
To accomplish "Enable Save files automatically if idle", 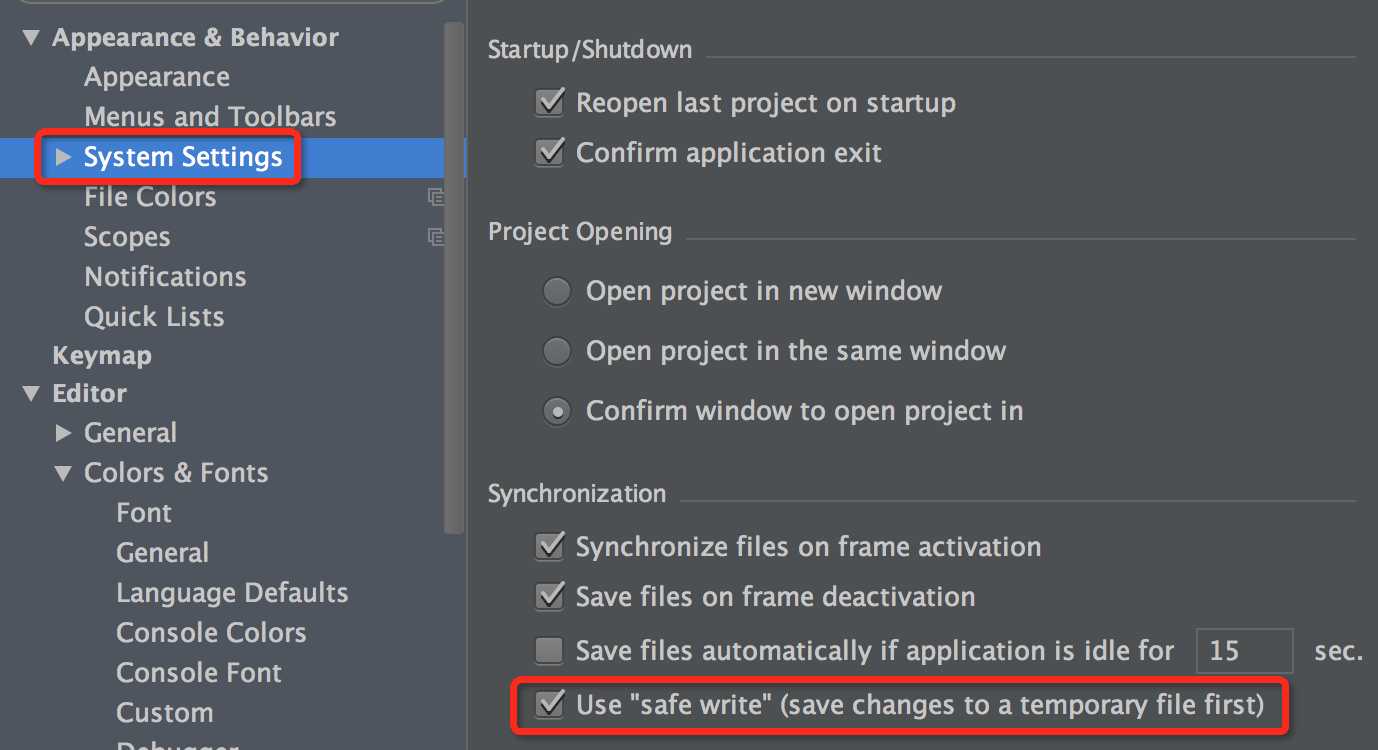I will (550, 651).
